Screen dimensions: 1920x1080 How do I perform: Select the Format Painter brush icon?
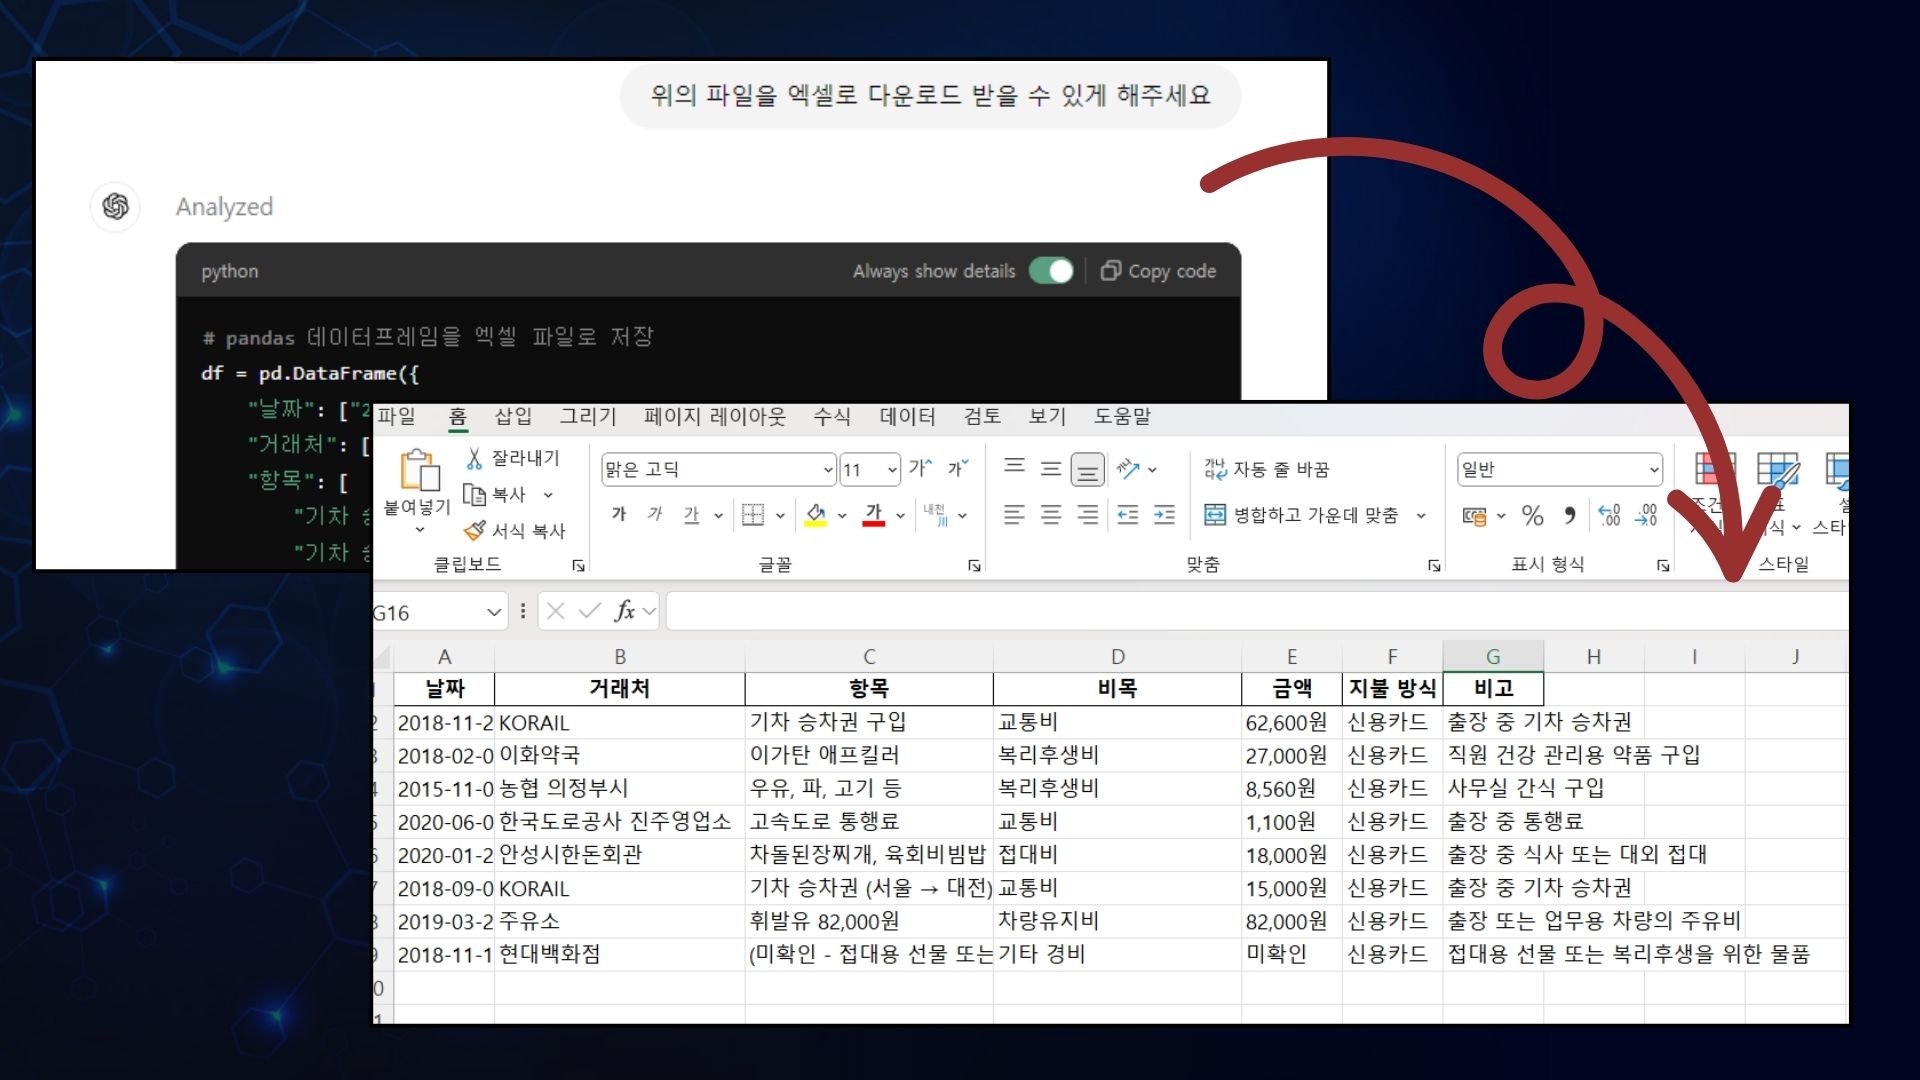point(475,531)
